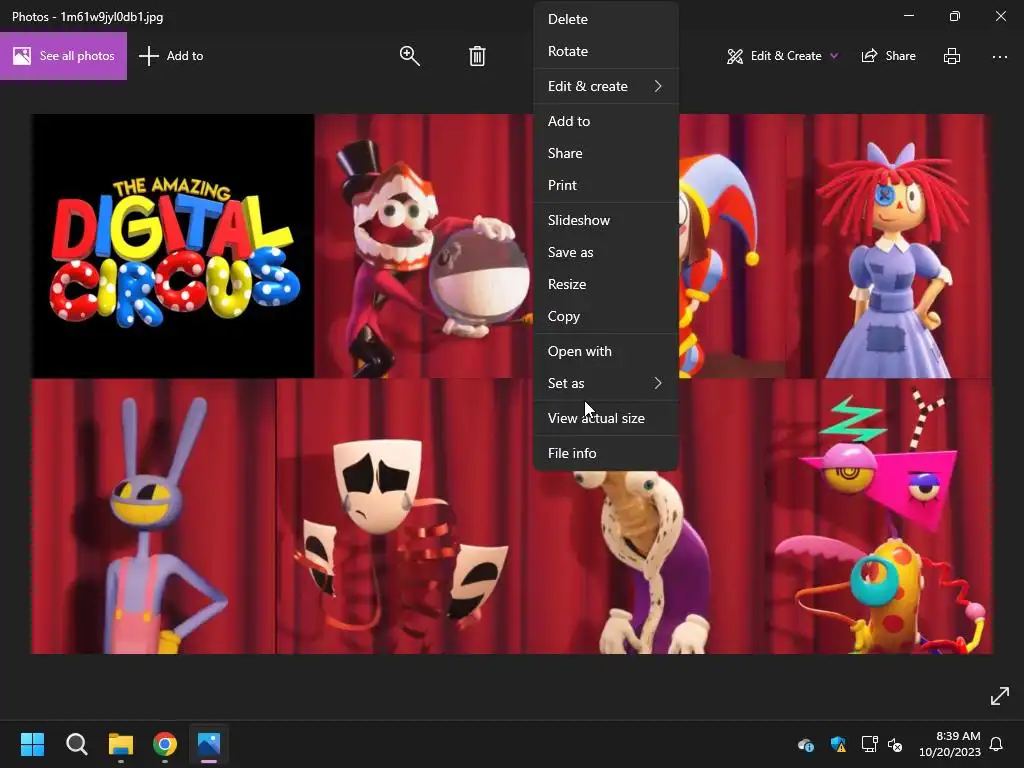Minimize the Photos window

(x=909, y=16)
